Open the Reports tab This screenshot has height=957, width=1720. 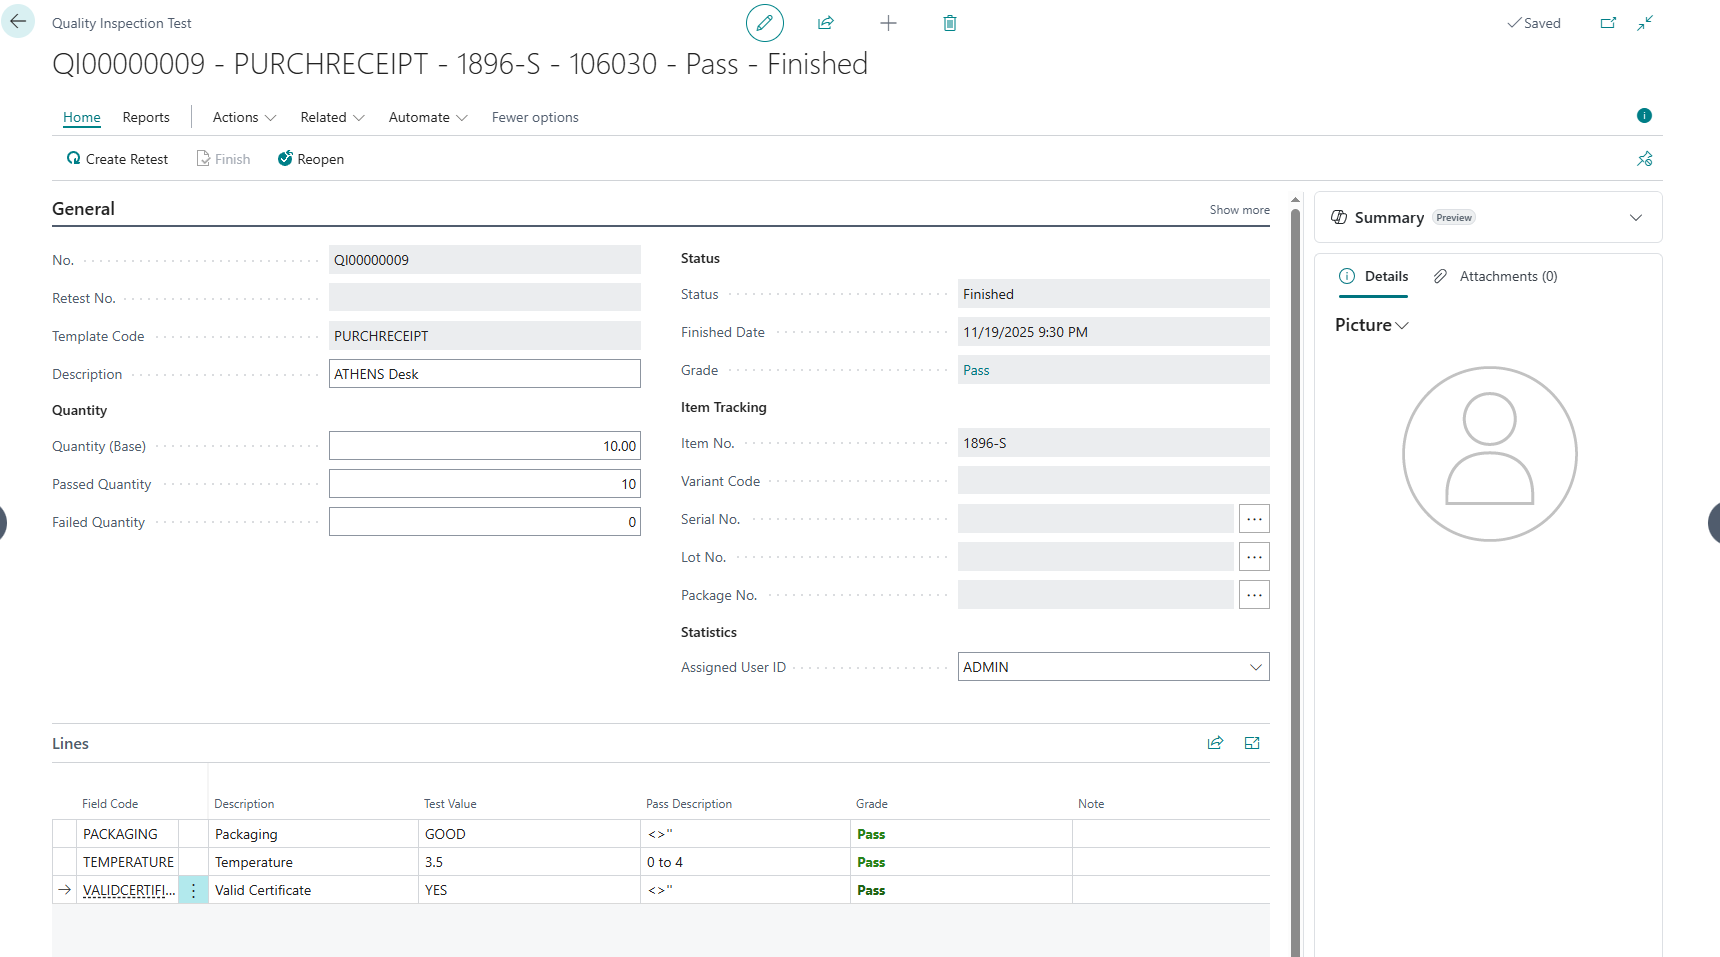point(146,117)
